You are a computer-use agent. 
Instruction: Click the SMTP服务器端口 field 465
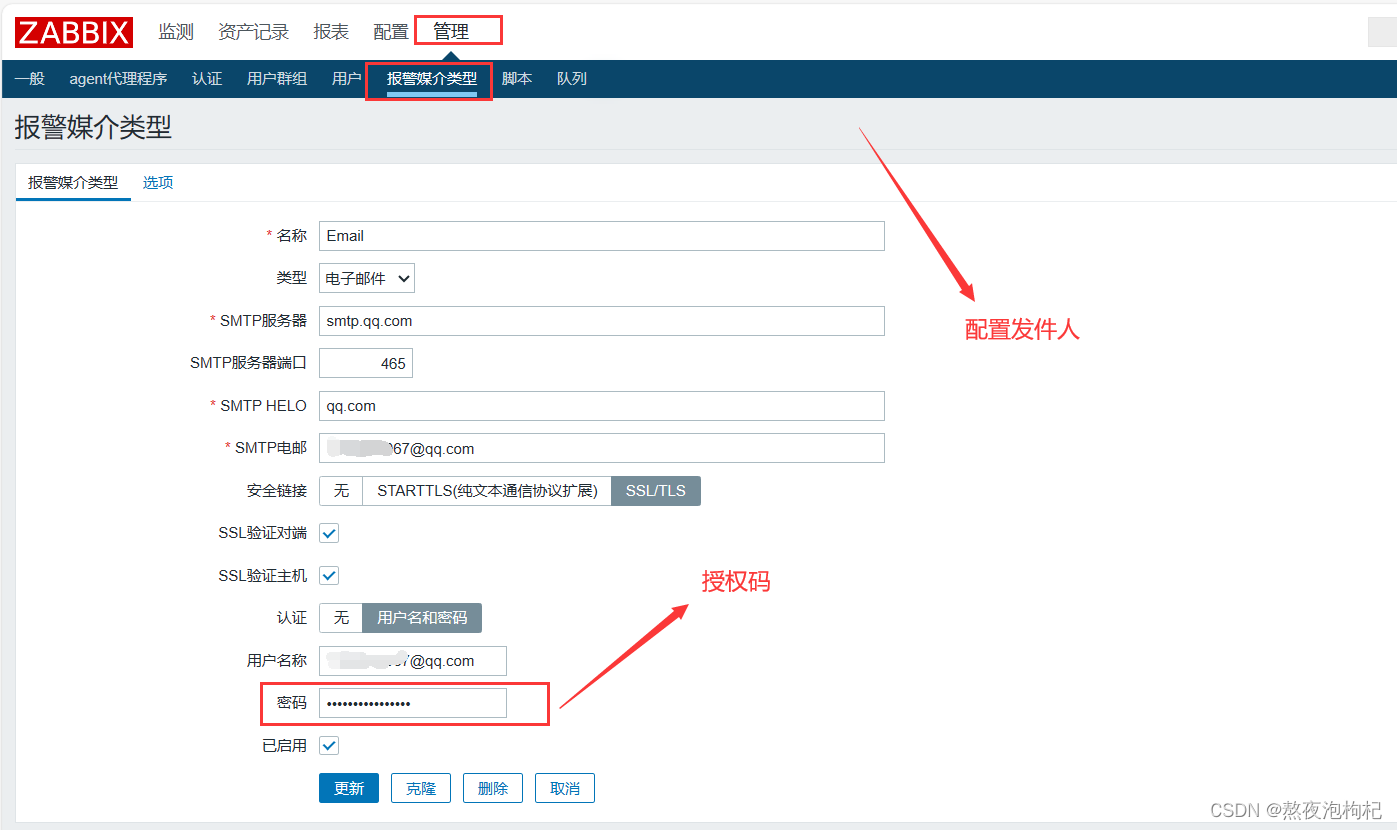[x=366, y=363]
